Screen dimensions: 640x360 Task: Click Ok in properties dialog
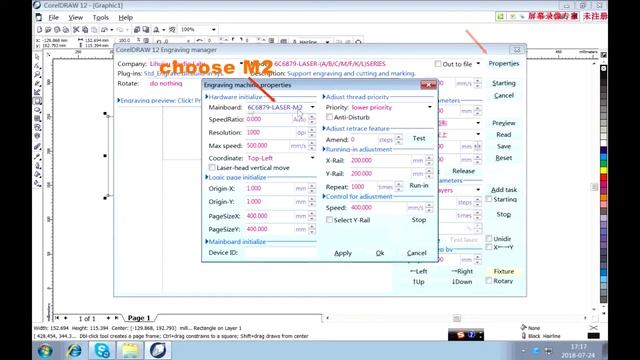[380, 253]
